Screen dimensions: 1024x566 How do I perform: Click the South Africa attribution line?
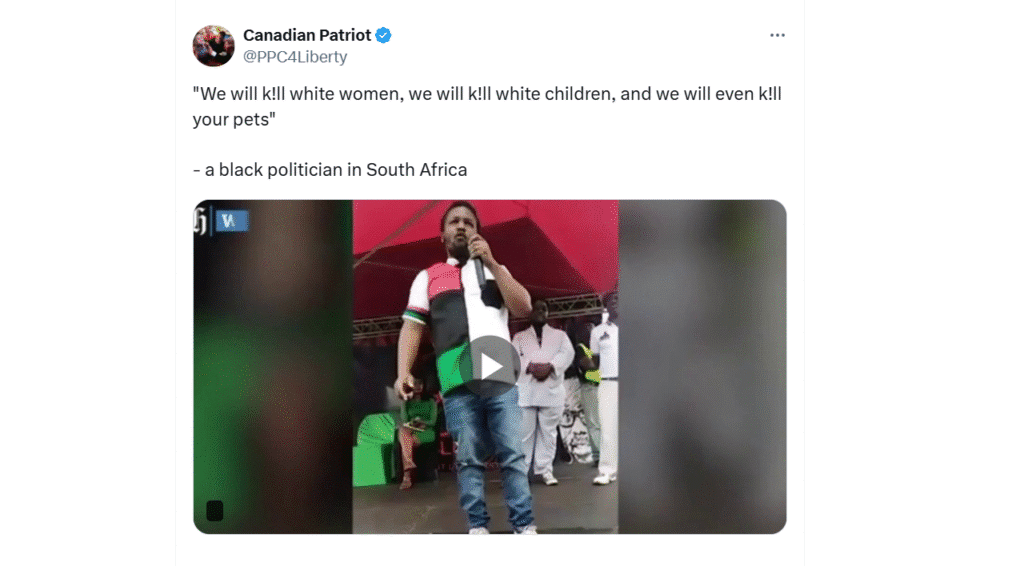click(330, 170)
